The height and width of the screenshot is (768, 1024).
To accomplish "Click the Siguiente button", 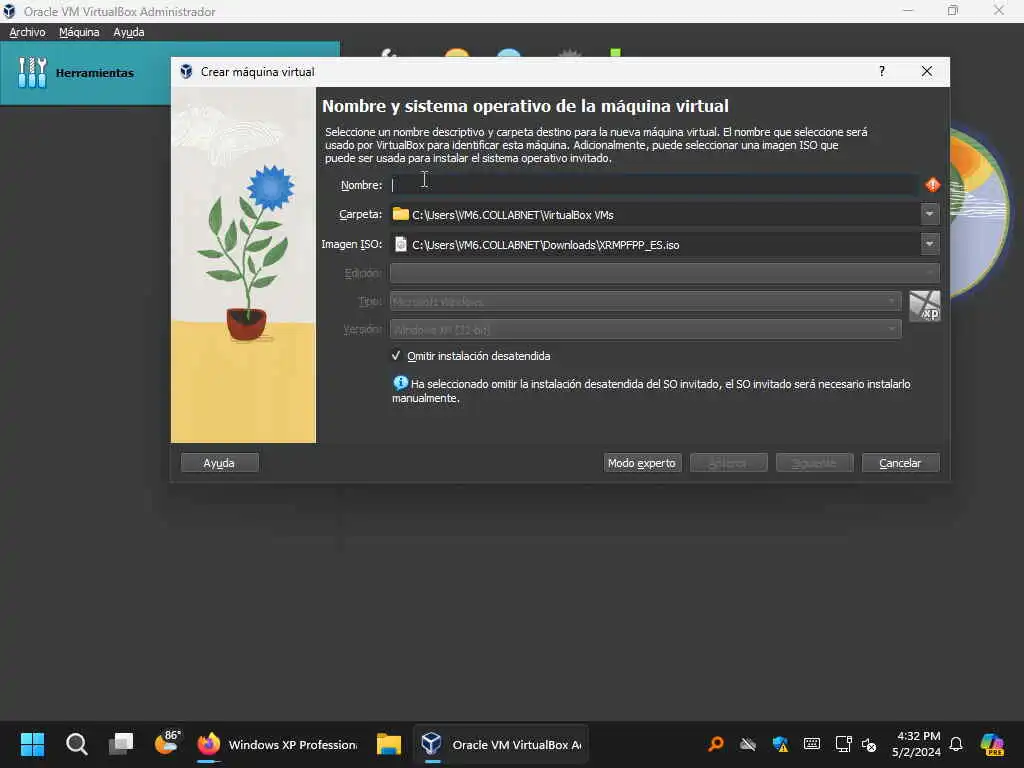I will tap(814, 463).
